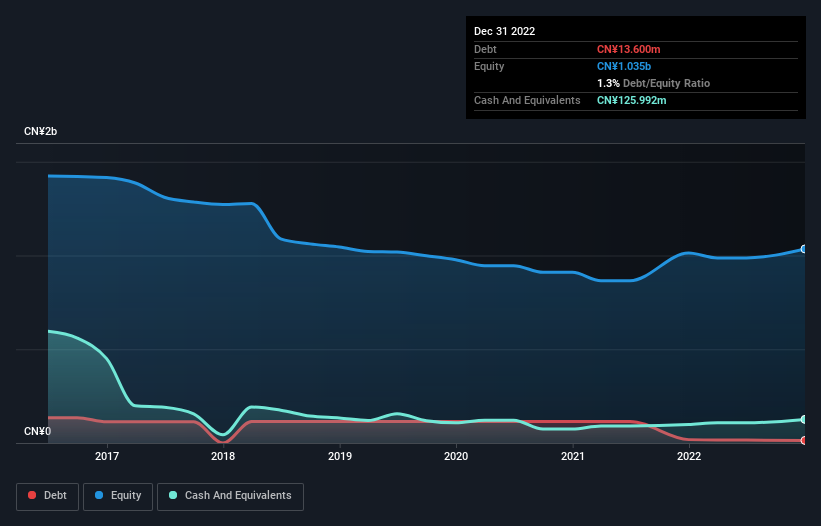Click the red dot in the Debt legend
The width and height of the screenshot is (821, 526).
click(x=32, y=495)
